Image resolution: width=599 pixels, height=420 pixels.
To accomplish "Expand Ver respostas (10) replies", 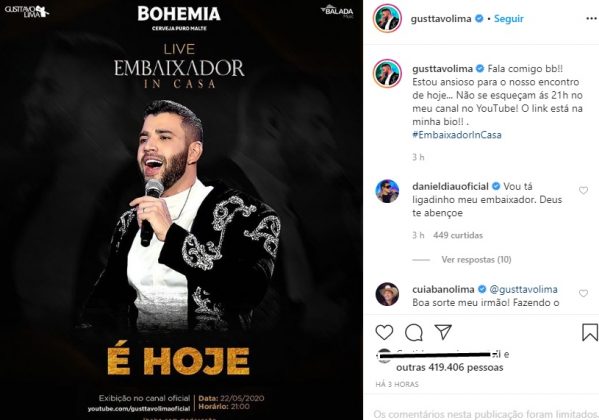I will [476, 260].
